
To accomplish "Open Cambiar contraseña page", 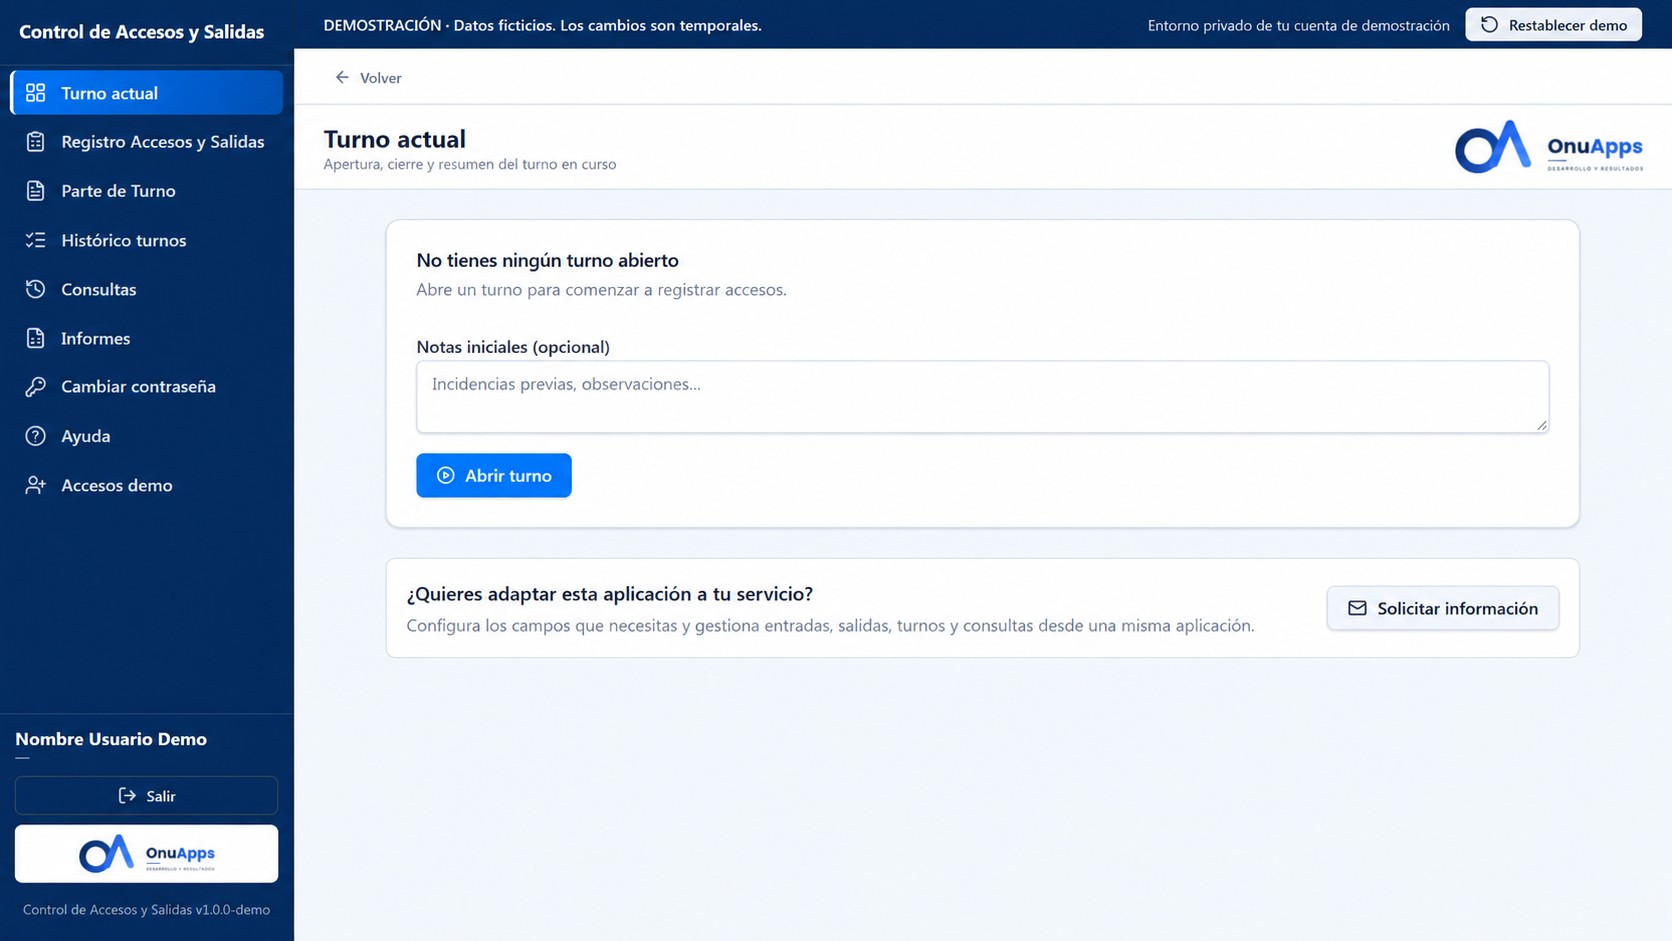I will point(147,387).
